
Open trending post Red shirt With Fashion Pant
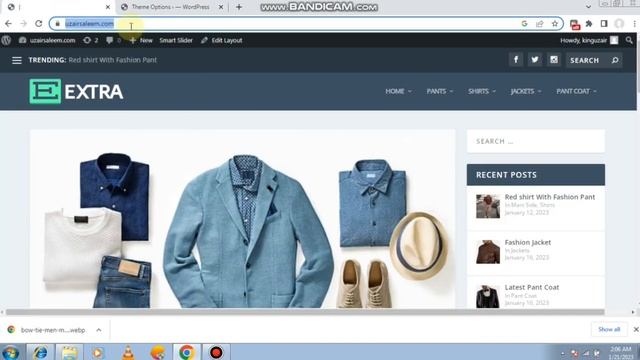[113, 60]
